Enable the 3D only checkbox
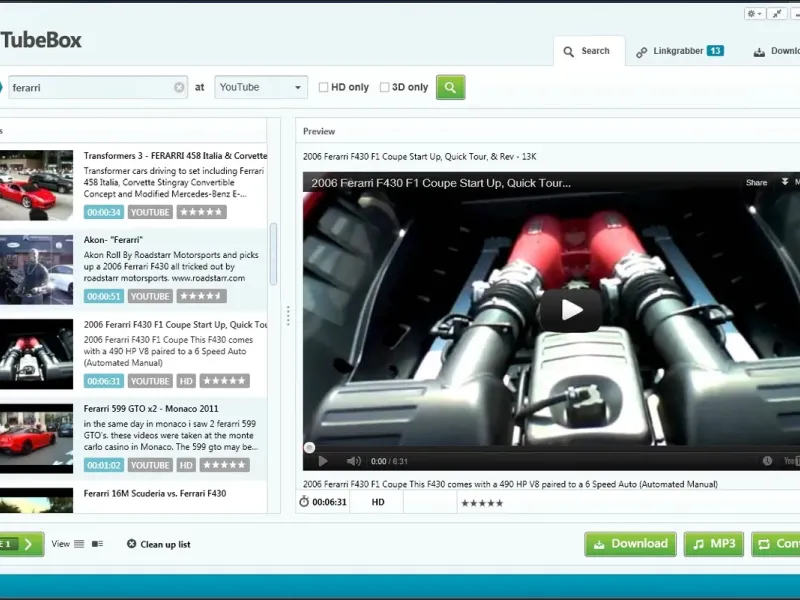This screenshot has width=800, height=600. (384, 87)
